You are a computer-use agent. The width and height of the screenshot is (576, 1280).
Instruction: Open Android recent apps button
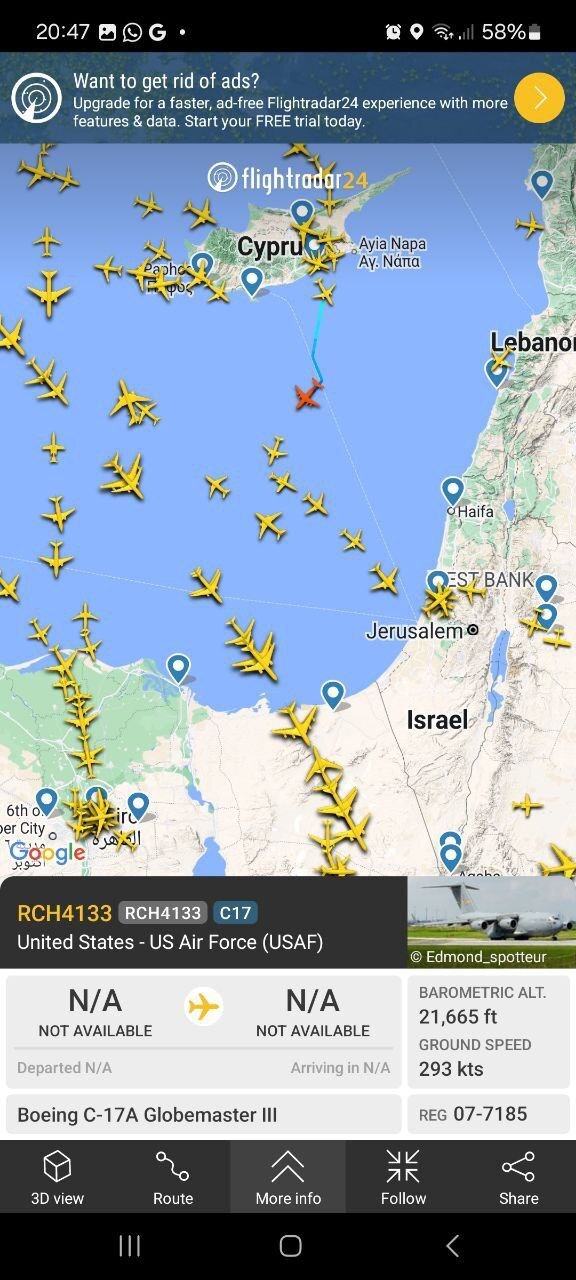pyautogui.click(x=129, y=1245)
